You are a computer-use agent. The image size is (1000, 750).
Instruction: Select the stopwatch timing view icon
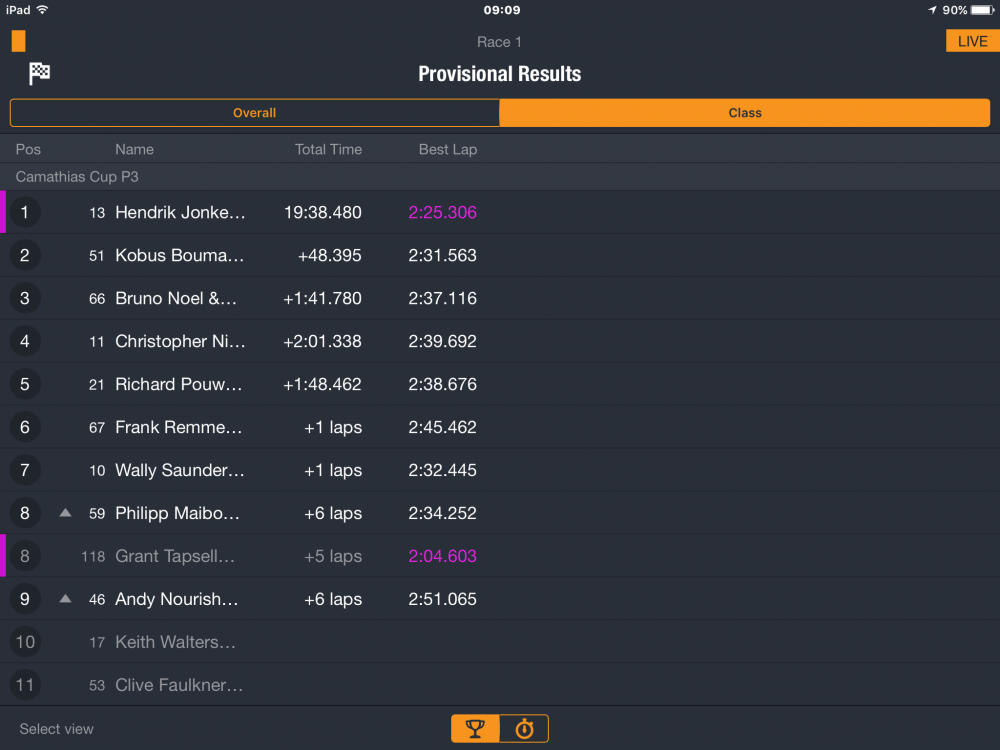pos(524,728)
